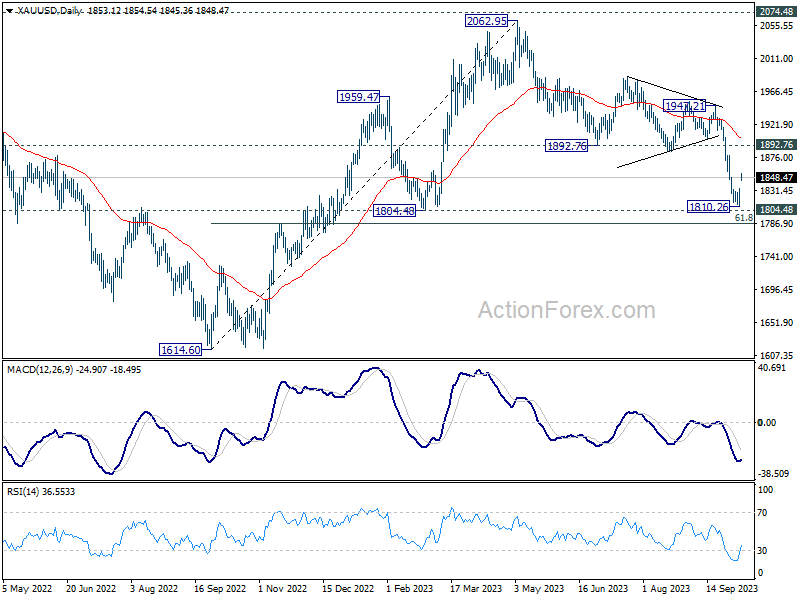Select the 1 Aug 2023 date label
The height and width of the screenshot is (600, 800).
click(x=666, y=588)
